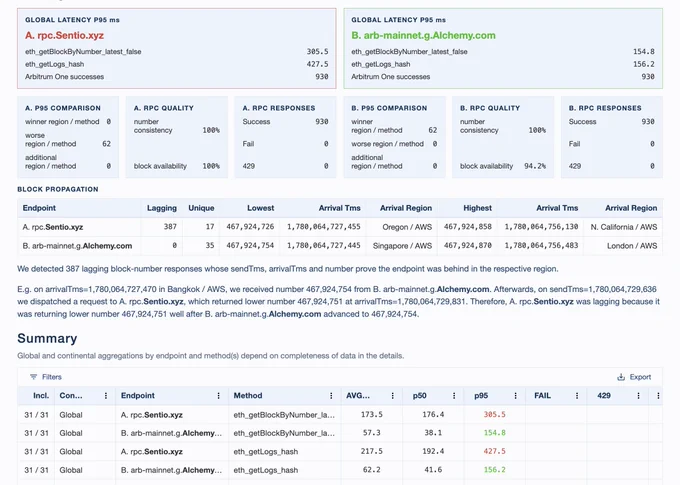680x485 pixels.
Task: Click the B. RPC RESPONSES card title
Action: pyautogui.click(x=605, y=108)
